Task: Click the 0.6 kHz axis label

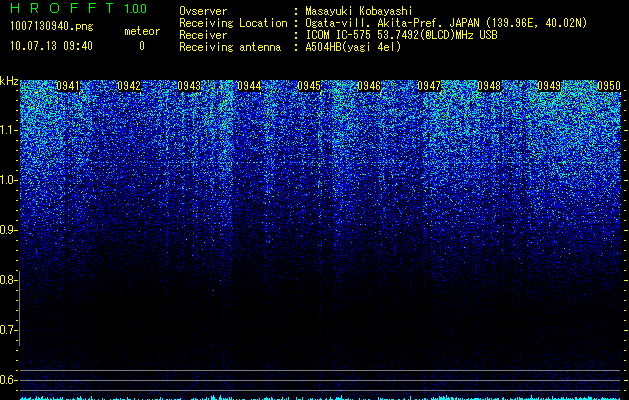Action: tap(7, 380)
